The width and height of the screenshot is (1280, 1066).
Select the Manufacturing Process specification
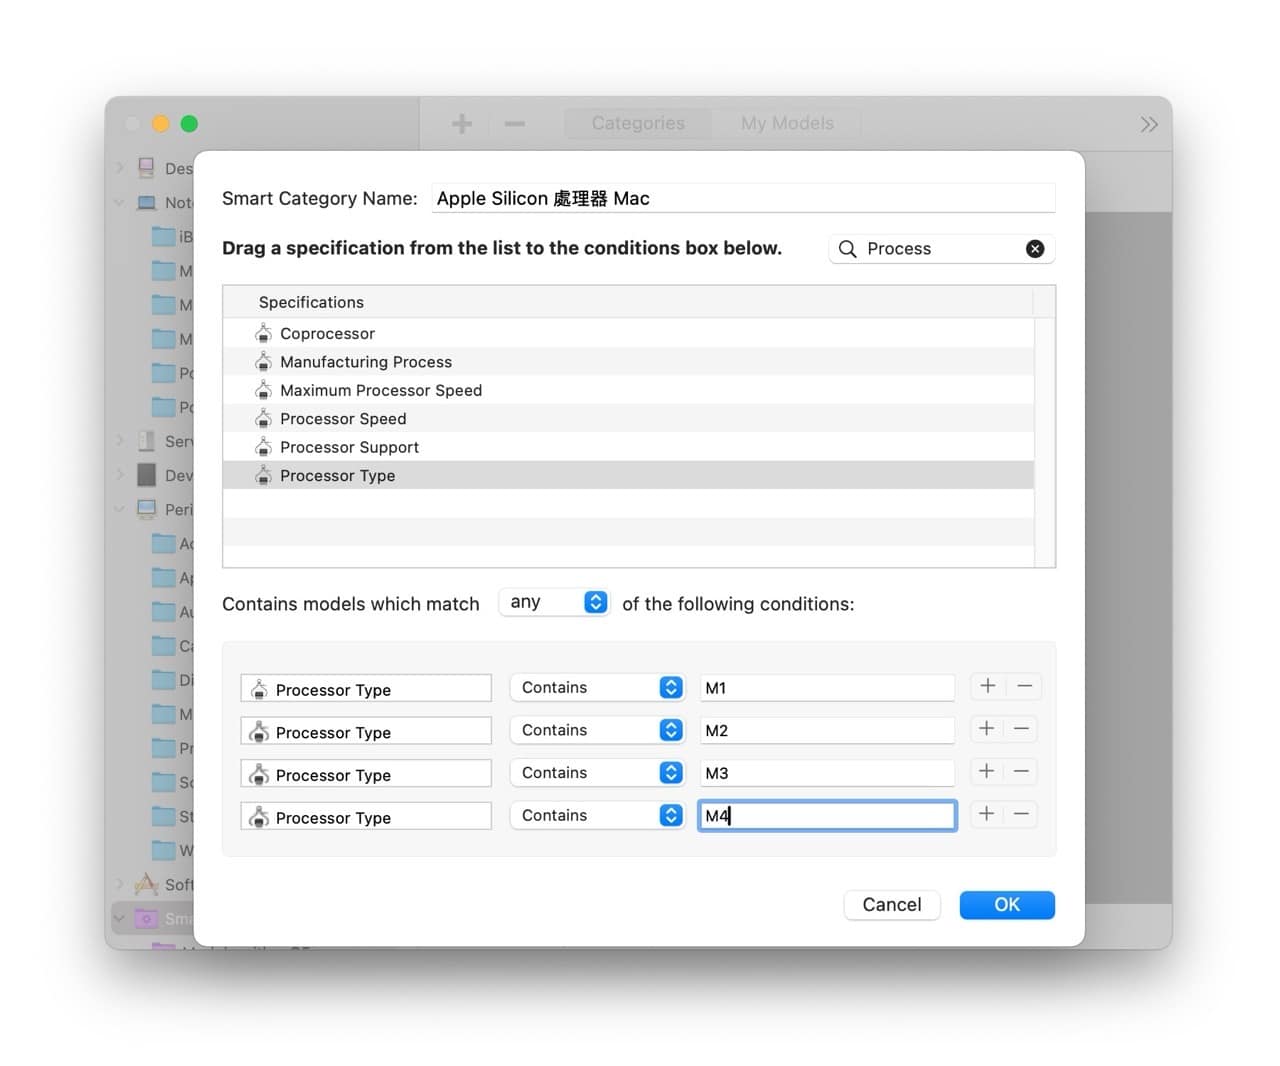[x=628, y=361]
